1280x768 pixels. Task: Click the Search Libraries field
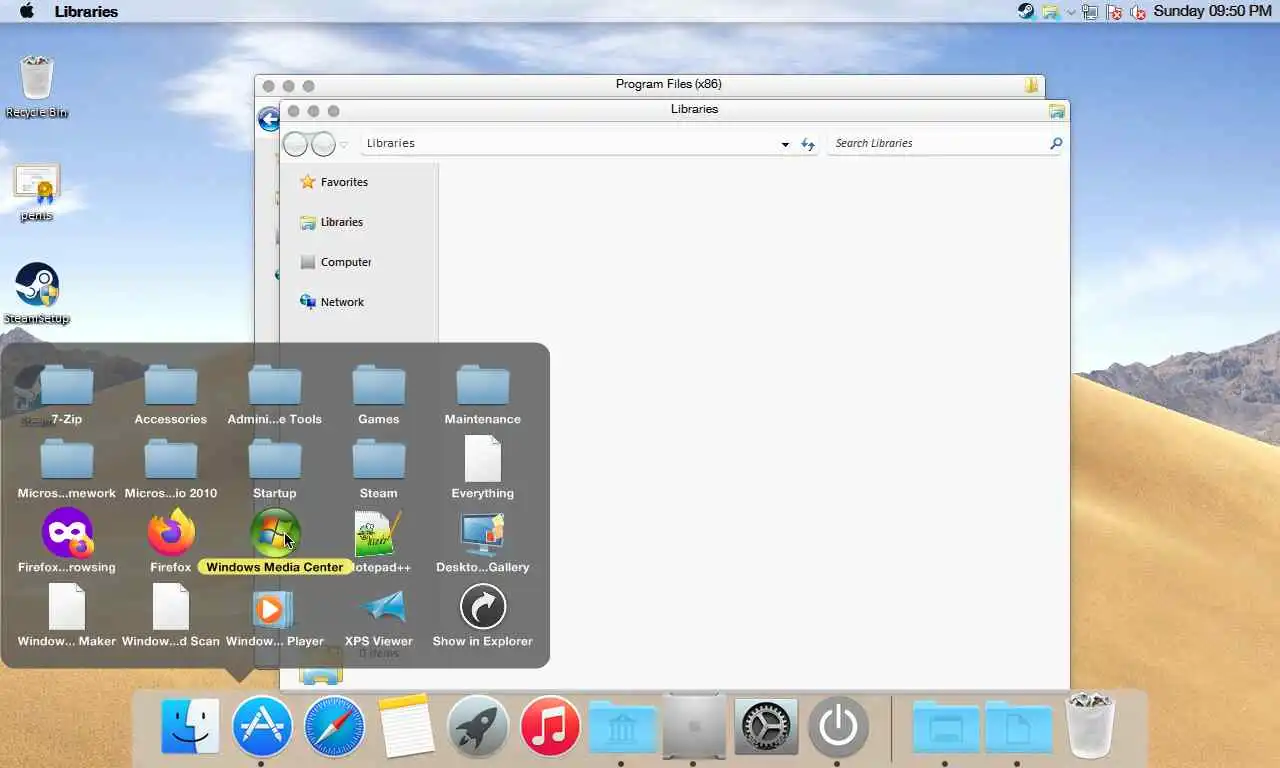tap(945, 143)
